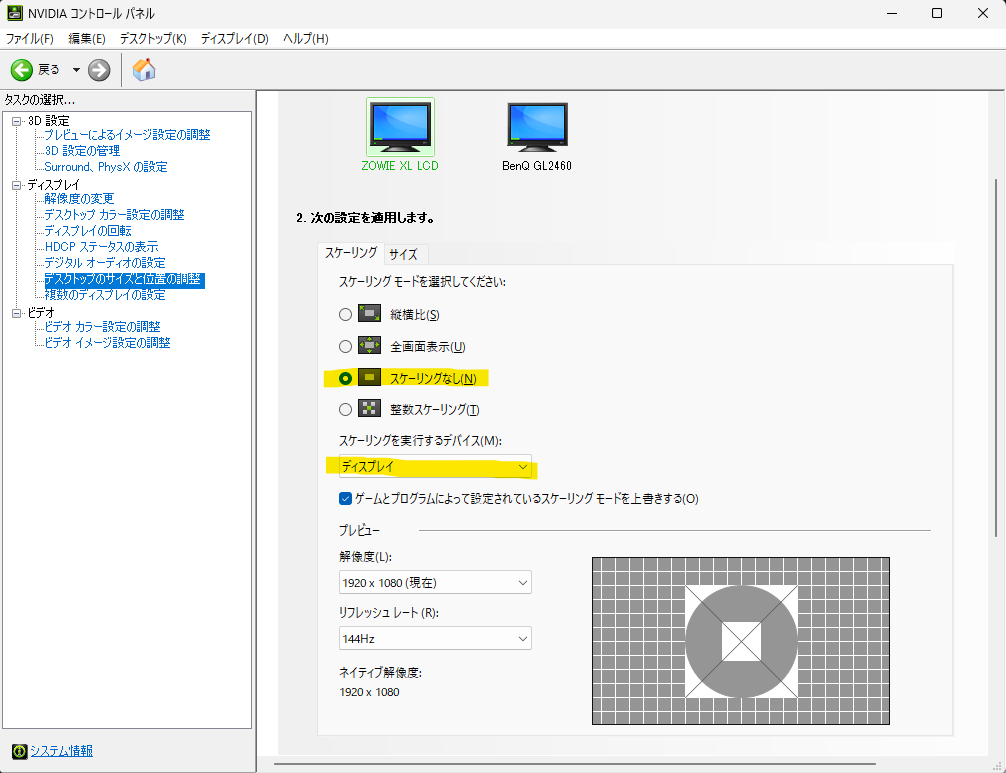Open ビデオ イメージ設定の調整 tree item
The image size is (1006, 773).
107,343
